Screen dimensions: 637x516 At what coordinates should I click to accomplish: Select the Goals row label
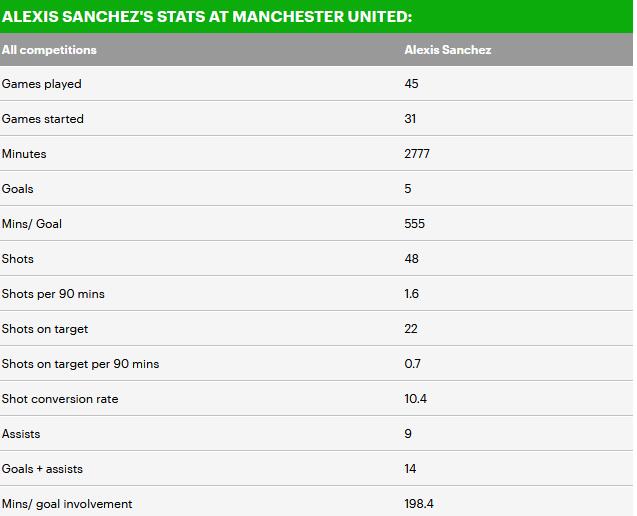[18, 189]
